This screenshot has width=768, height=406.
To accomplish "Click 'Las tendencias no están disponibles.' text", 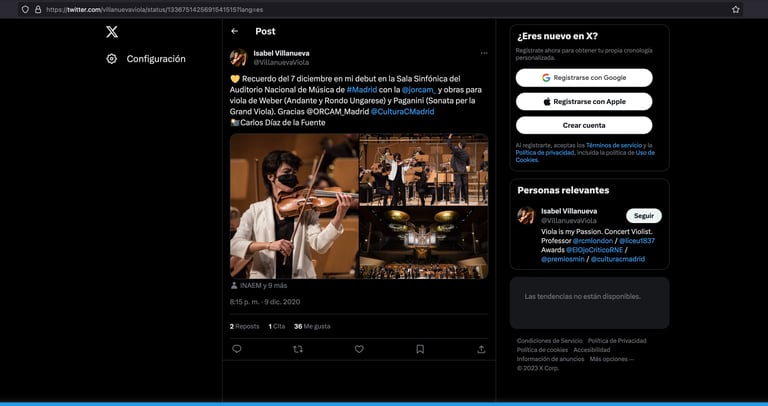I will point(582,296).
